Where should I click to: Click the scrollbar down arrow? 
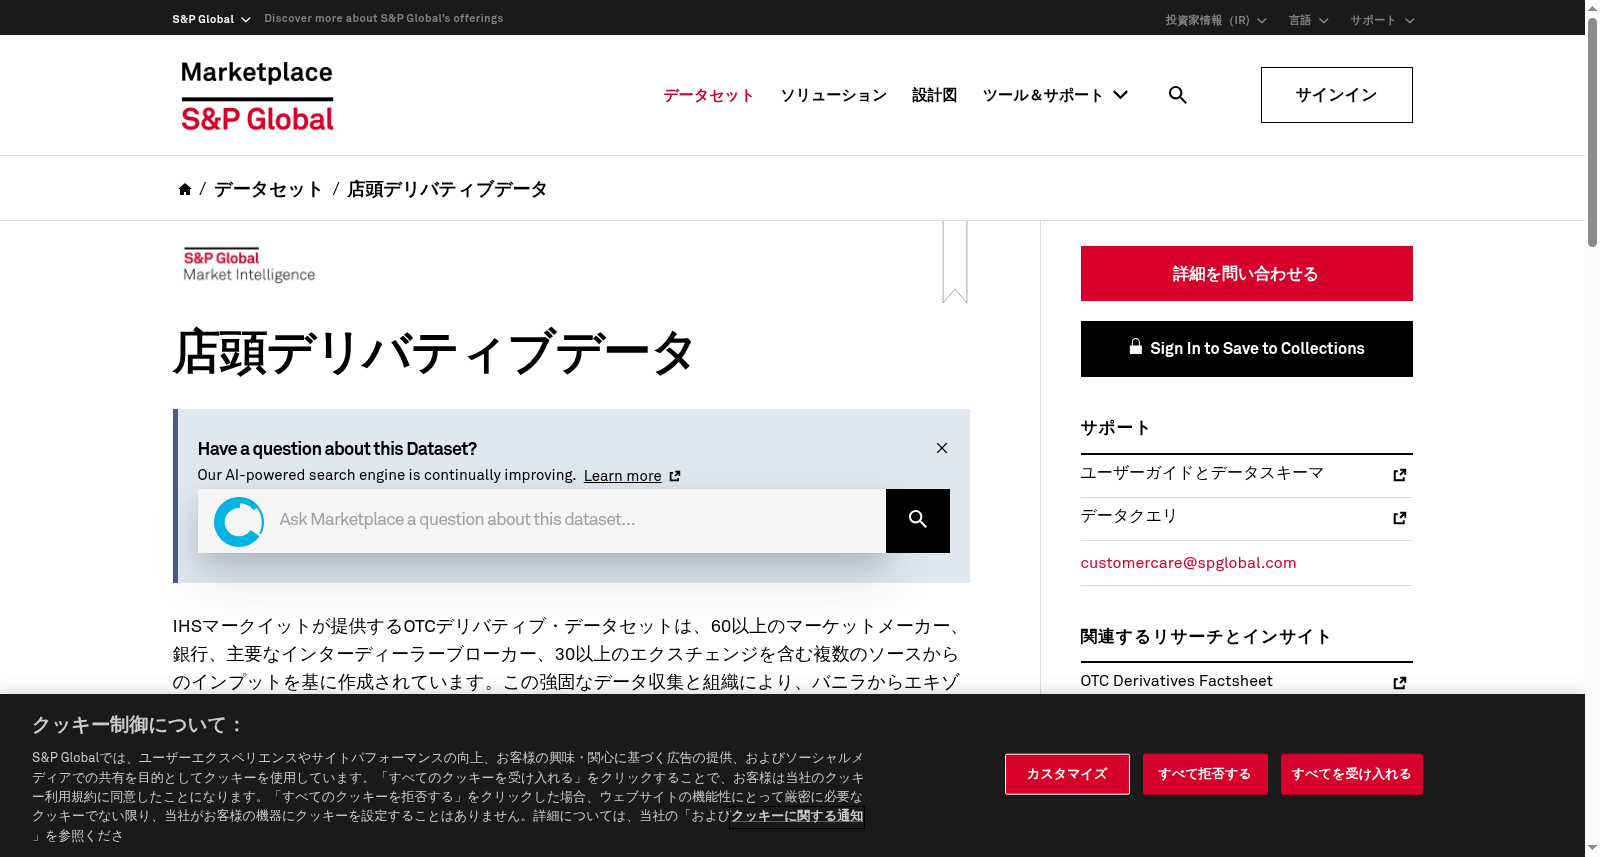click(1592, 849)
